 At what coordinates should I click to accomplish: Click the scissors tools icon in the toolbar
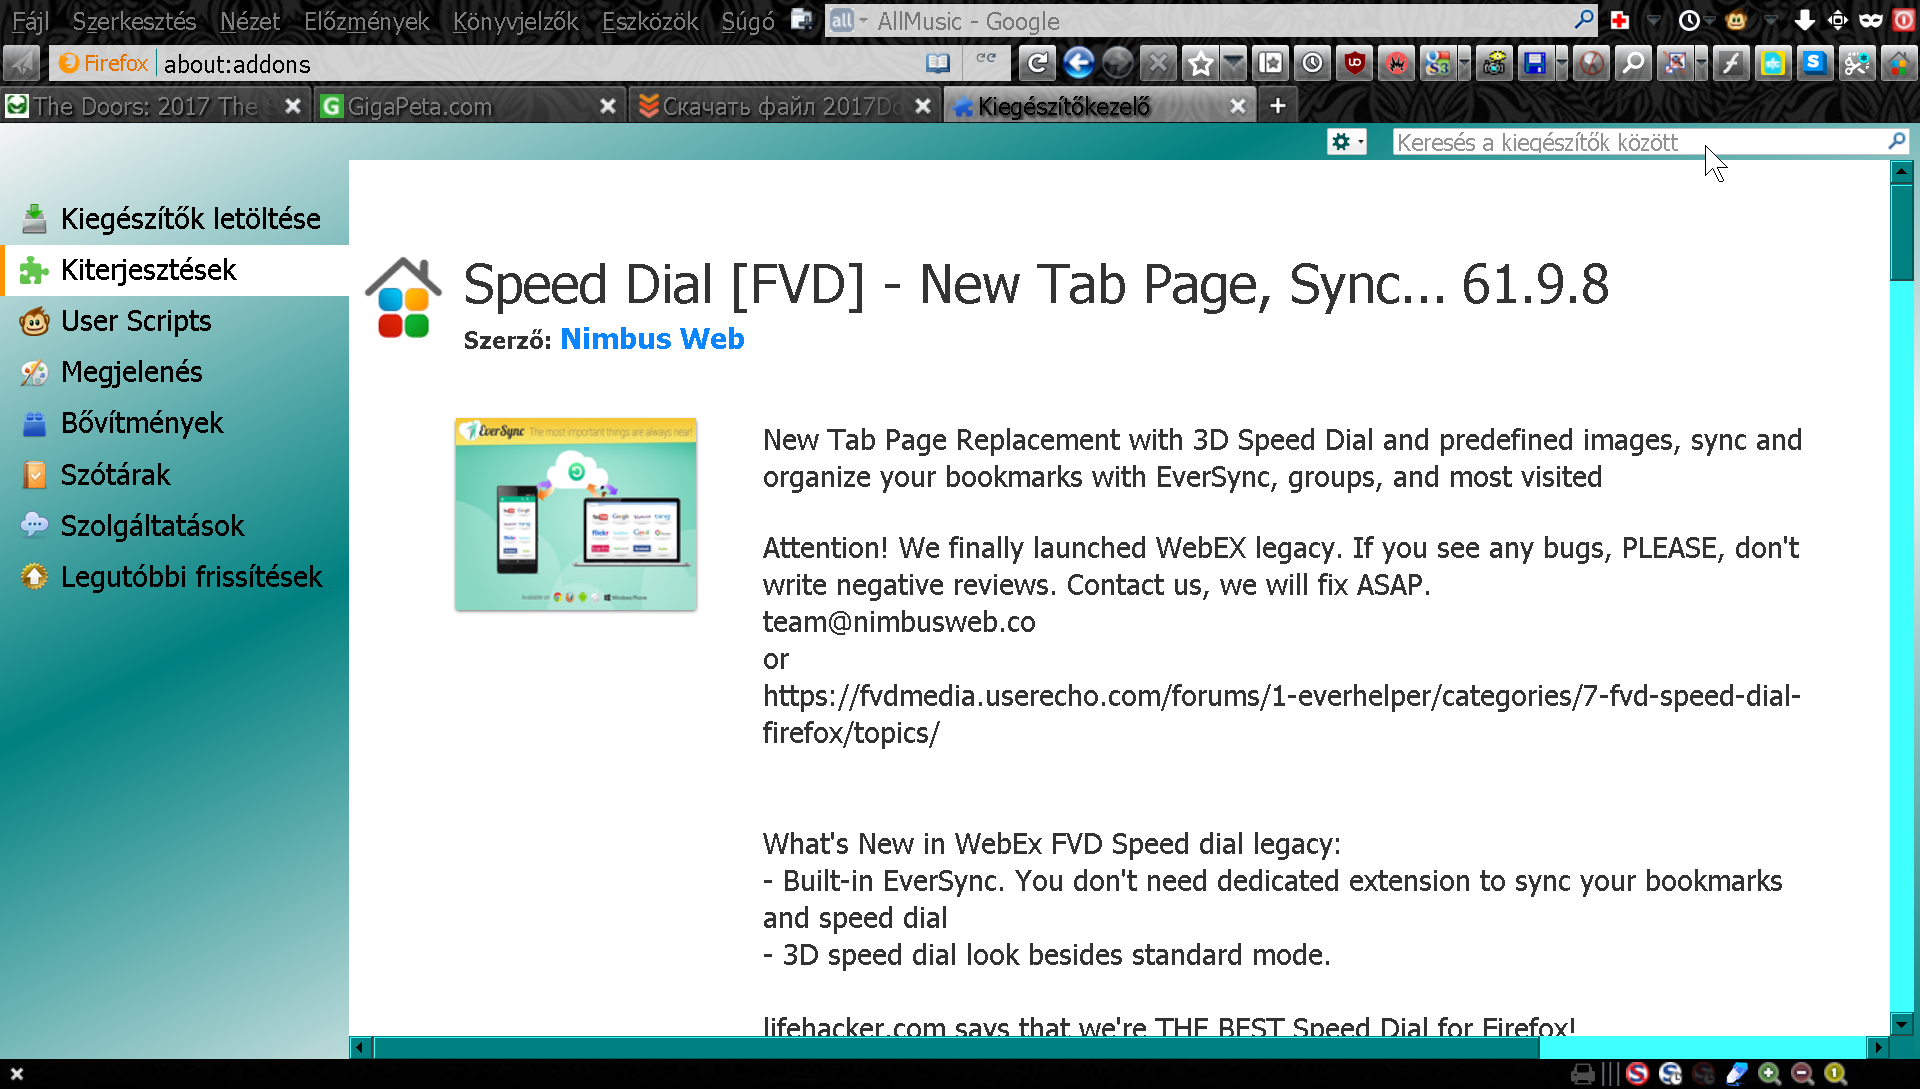(1857, 64)
